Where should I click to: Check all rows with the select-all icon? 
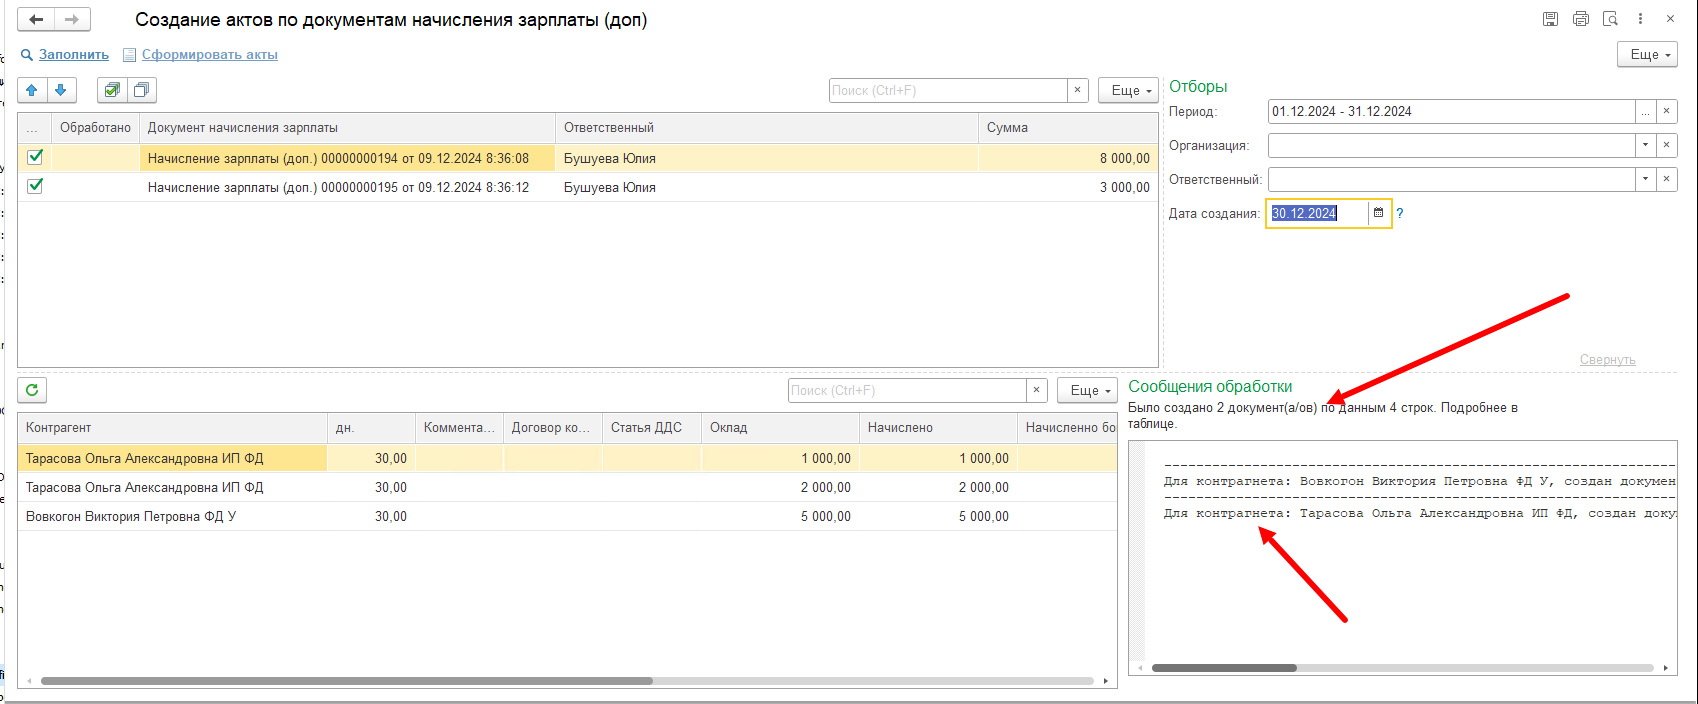[x=112, y=90]
